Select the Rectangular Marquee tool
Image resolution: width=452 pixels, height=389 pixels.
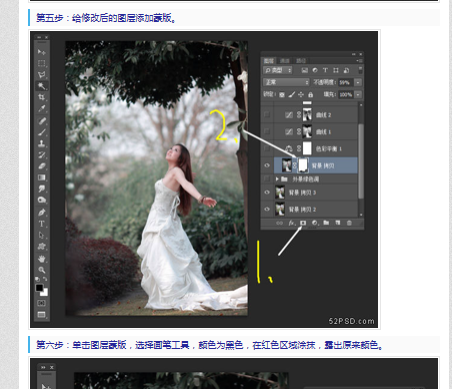coord(41,63)
